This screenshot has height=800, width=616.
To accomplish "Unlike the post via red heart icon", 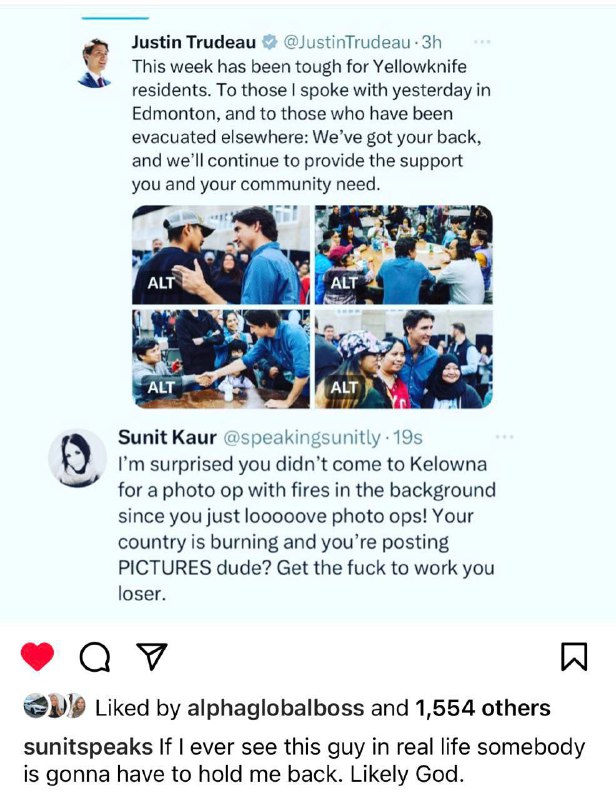I will (x=37, y=656).
